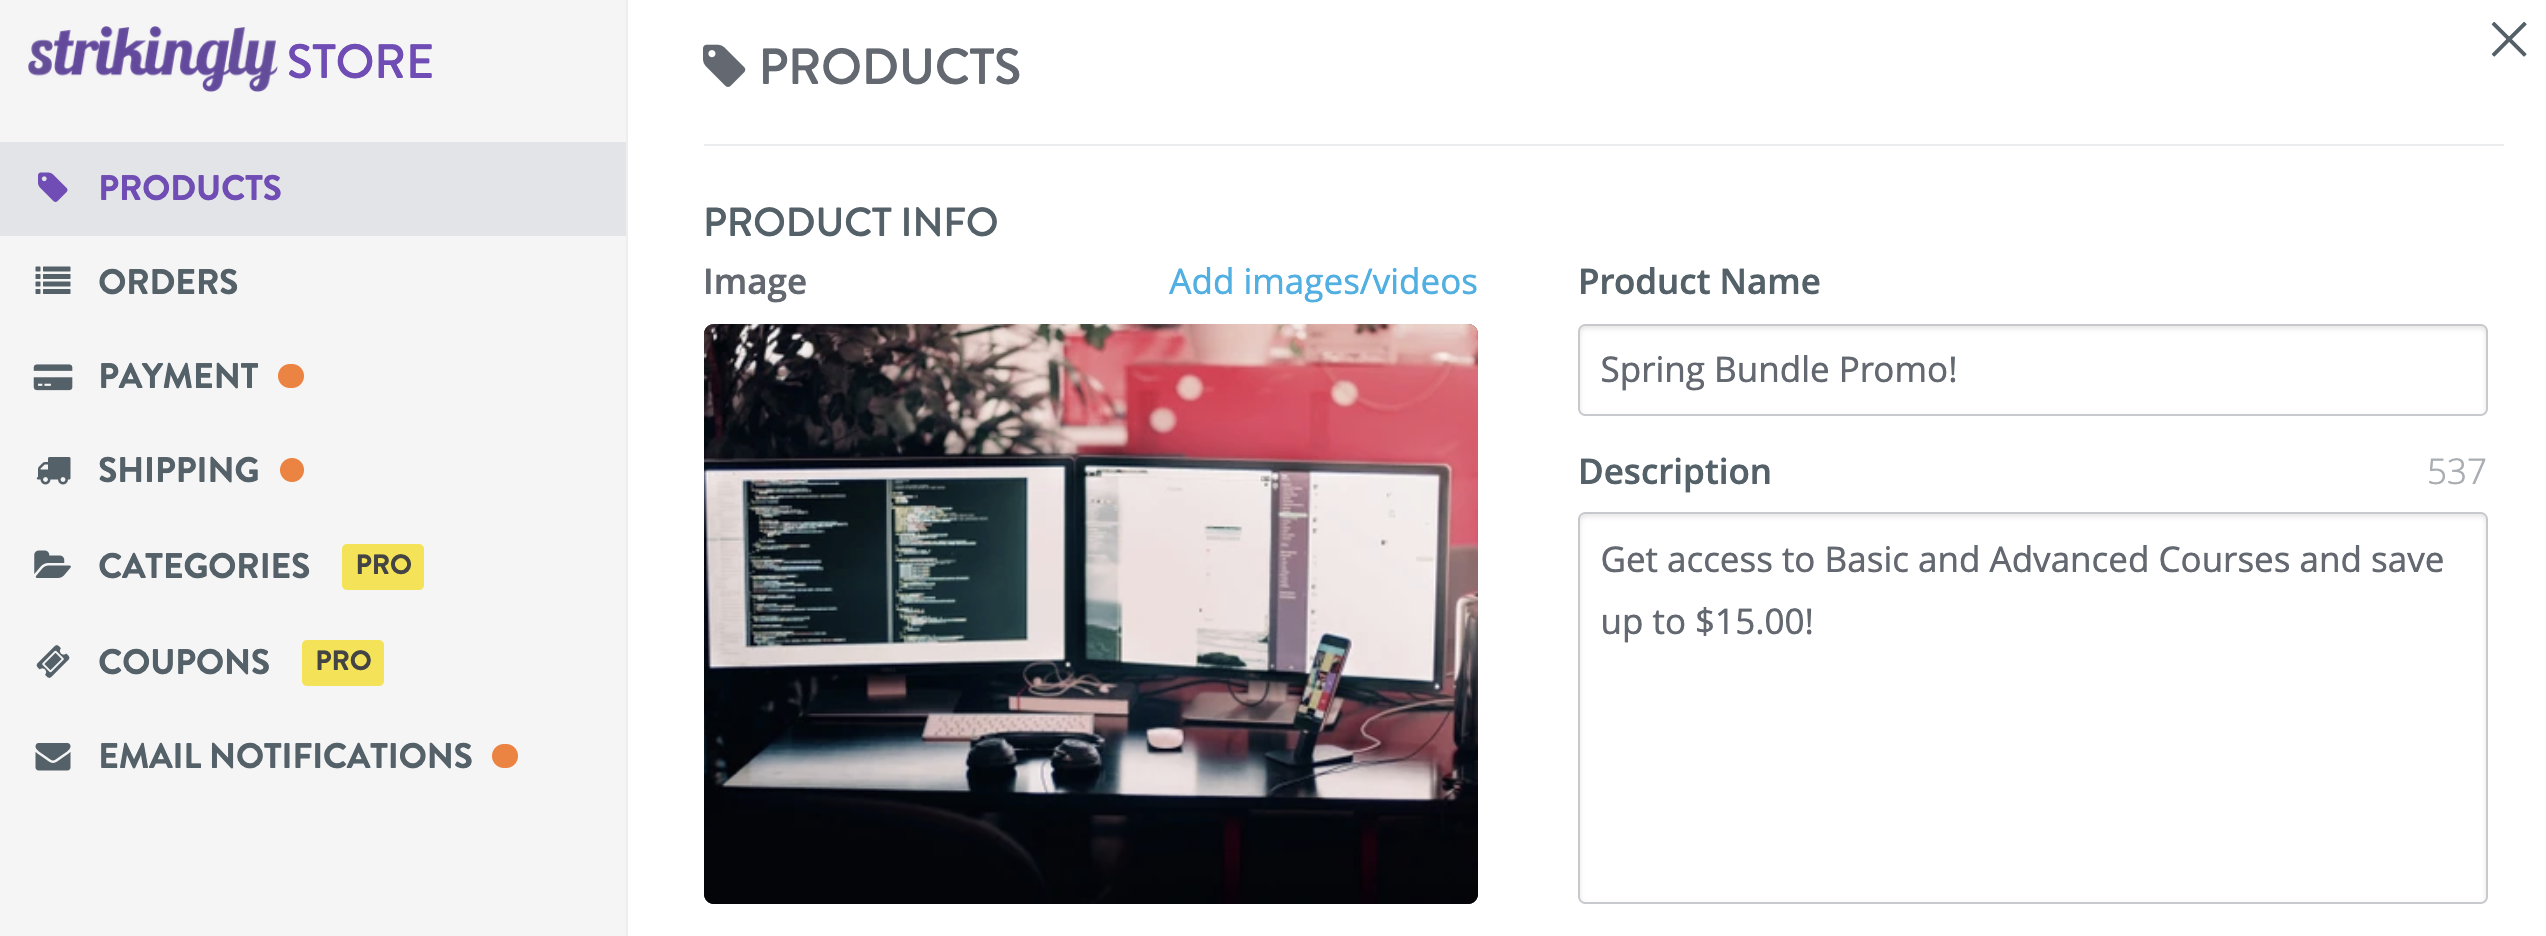This screenshot has height=936, width=2546.
Task: Click the Email Notifications envelope icon
Action: [53, 756]
